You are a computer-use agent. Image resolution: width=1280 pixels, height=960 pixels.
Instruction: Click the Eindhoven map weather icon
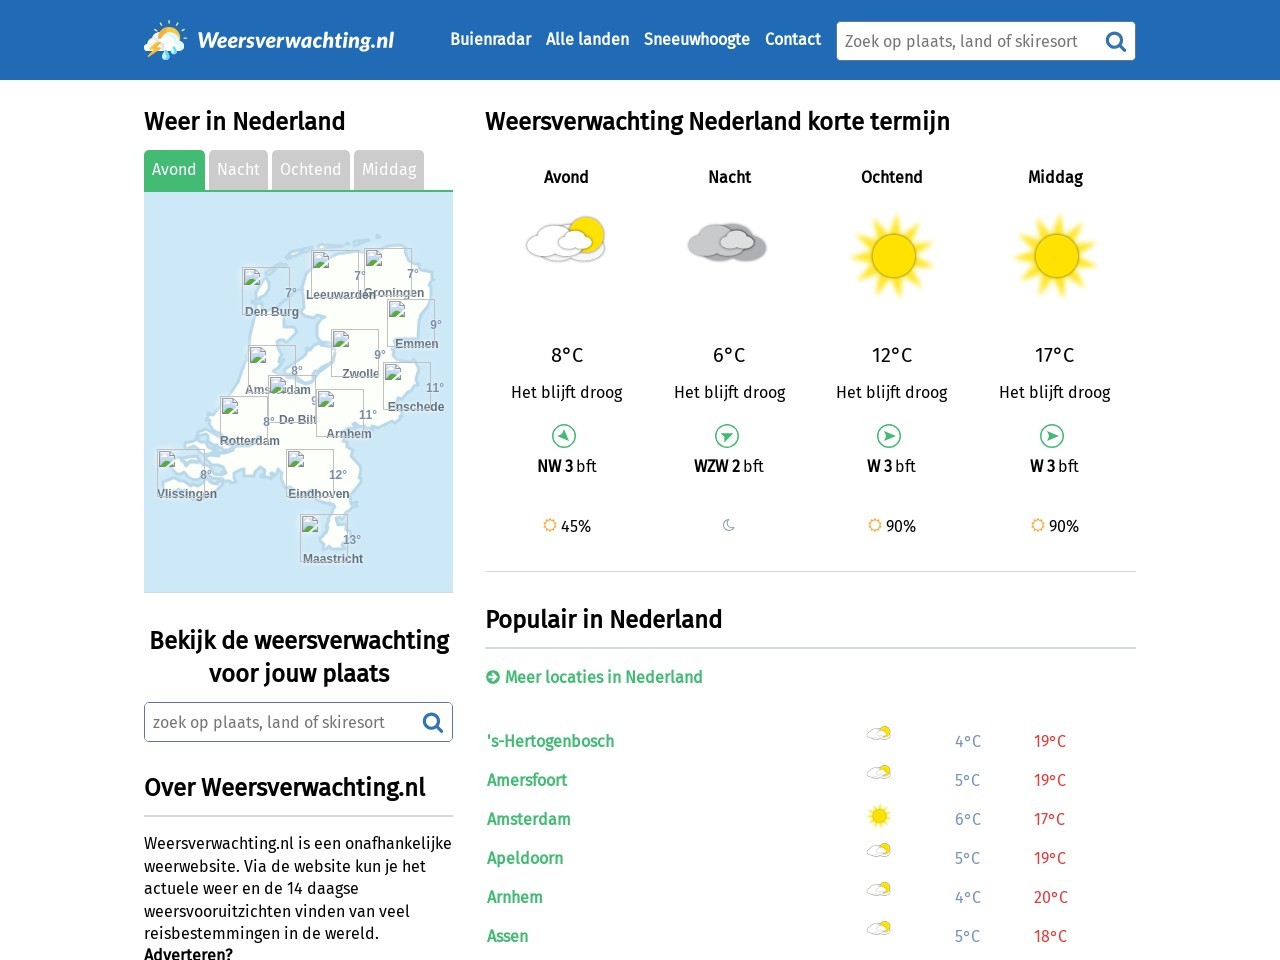310,473
